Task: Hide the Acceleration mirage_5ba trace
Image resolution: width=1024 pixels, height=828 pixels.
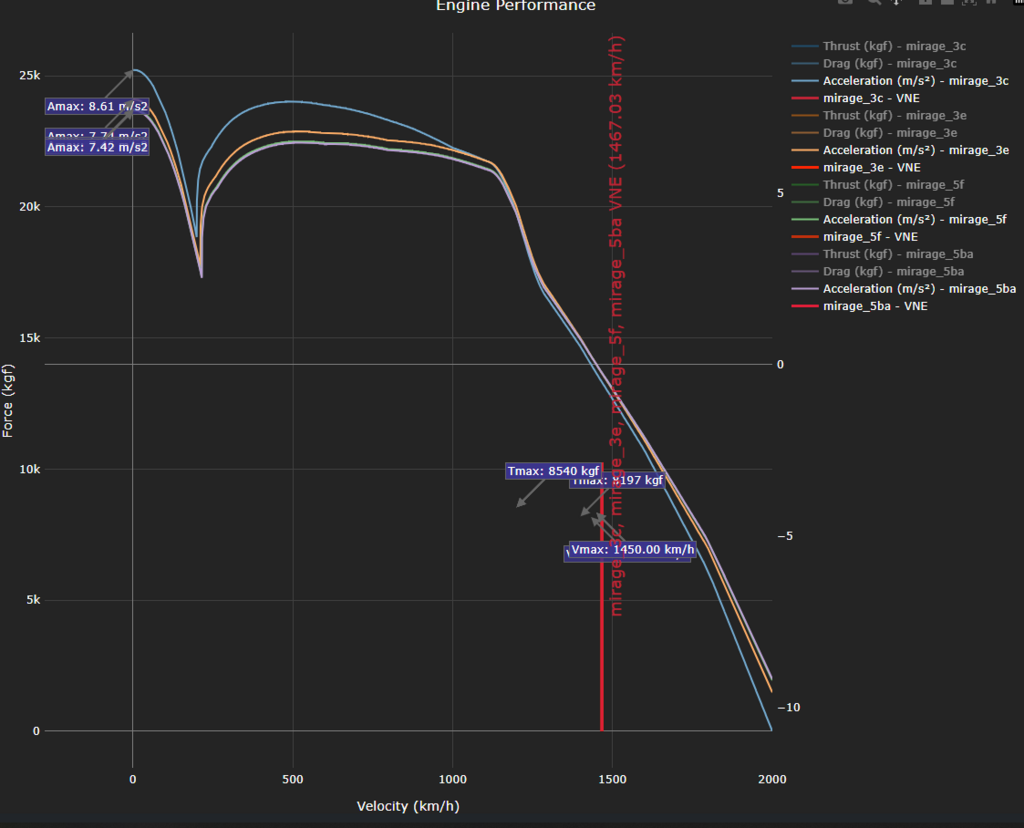Action: 919,289
